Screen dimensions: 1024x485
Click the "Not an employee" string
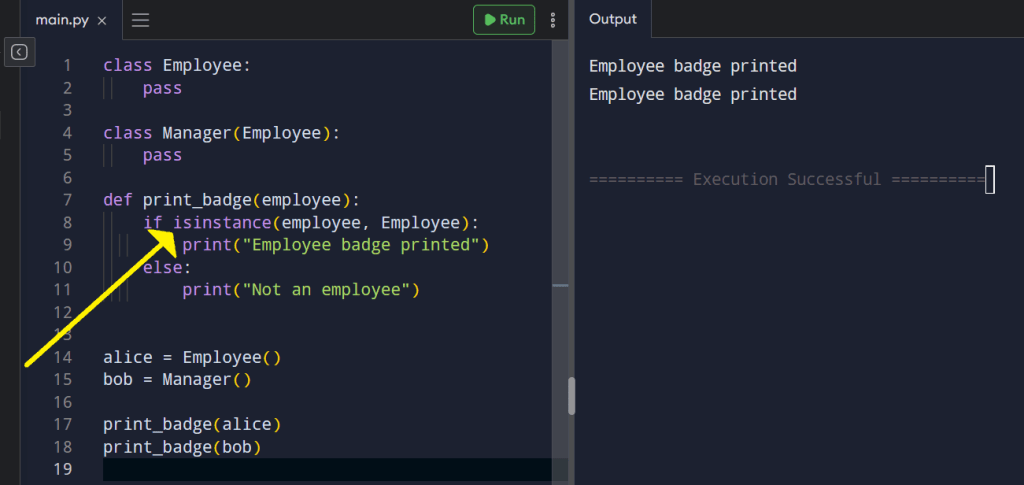(x=327, y=290)
